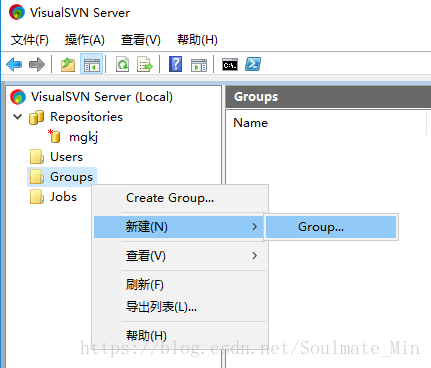
Task: Click the Export List toolbar icon
Action: tap(145, 64)
